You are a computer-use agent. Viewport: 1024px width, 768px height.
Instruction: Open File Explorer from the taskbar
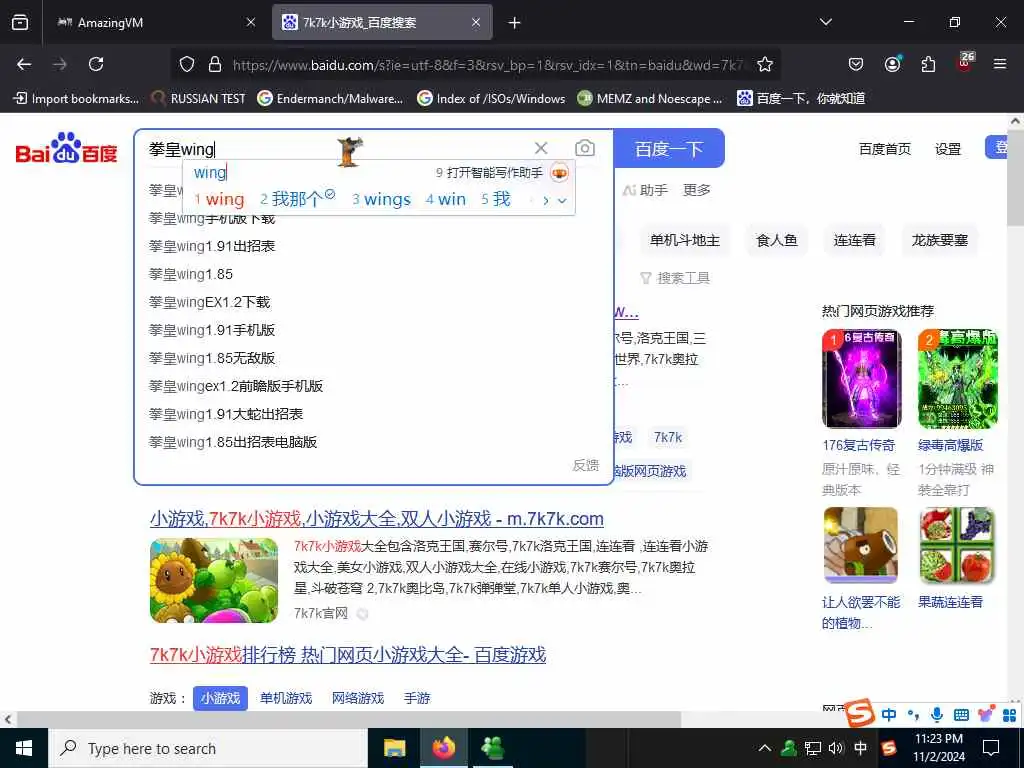pyautogui.click(x=394, y=748)
